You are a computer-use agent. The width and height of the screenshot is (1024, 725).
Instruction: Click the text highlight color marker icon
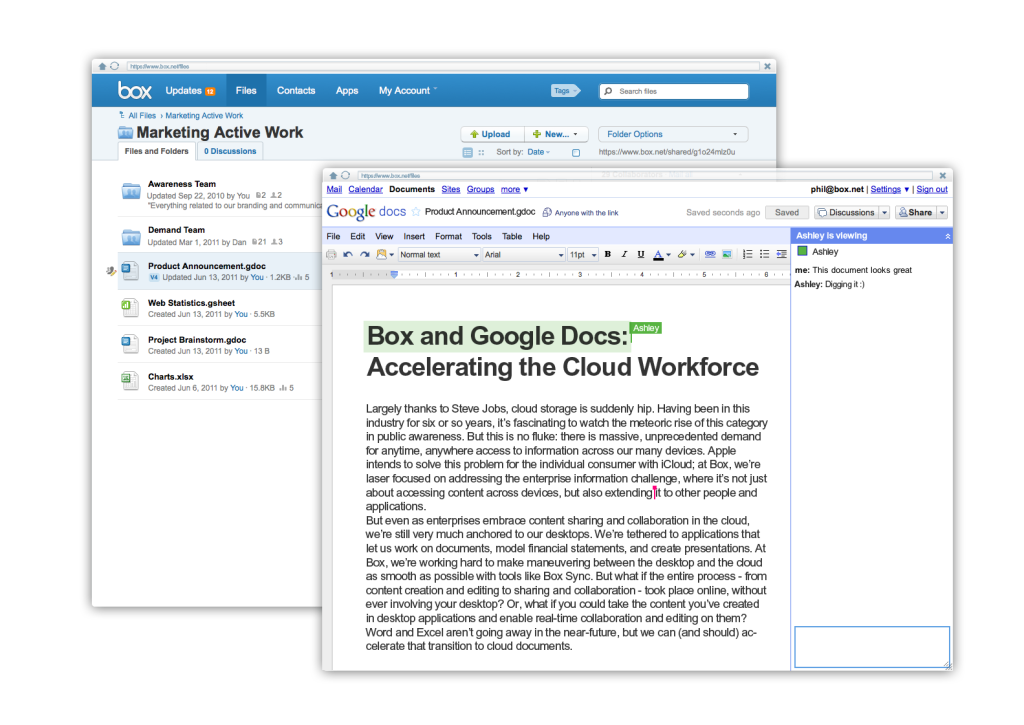point(682,254)
